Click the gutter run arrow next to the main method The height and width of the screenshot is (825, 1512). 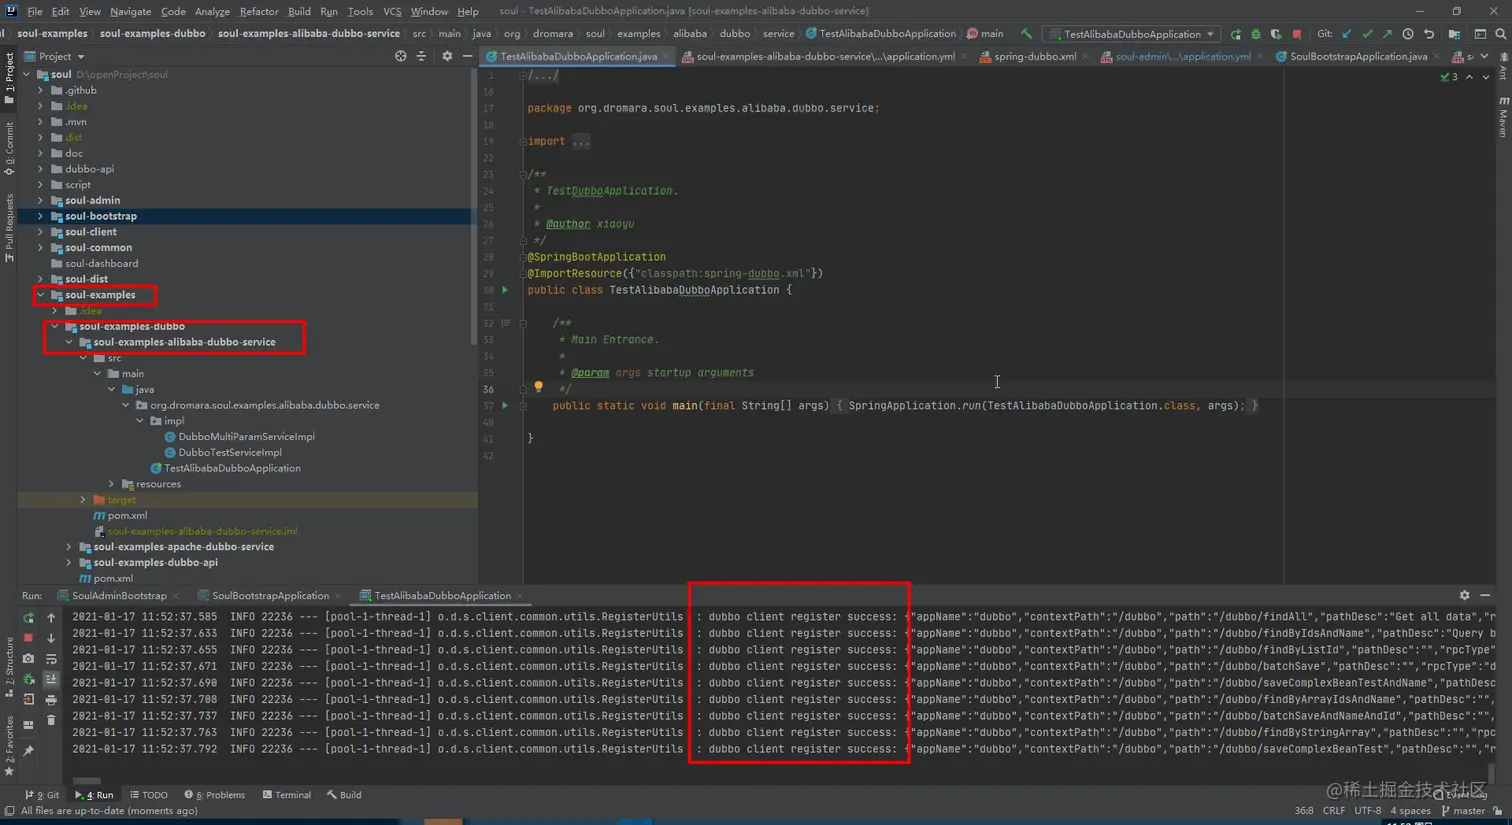[x=505, y=405]
